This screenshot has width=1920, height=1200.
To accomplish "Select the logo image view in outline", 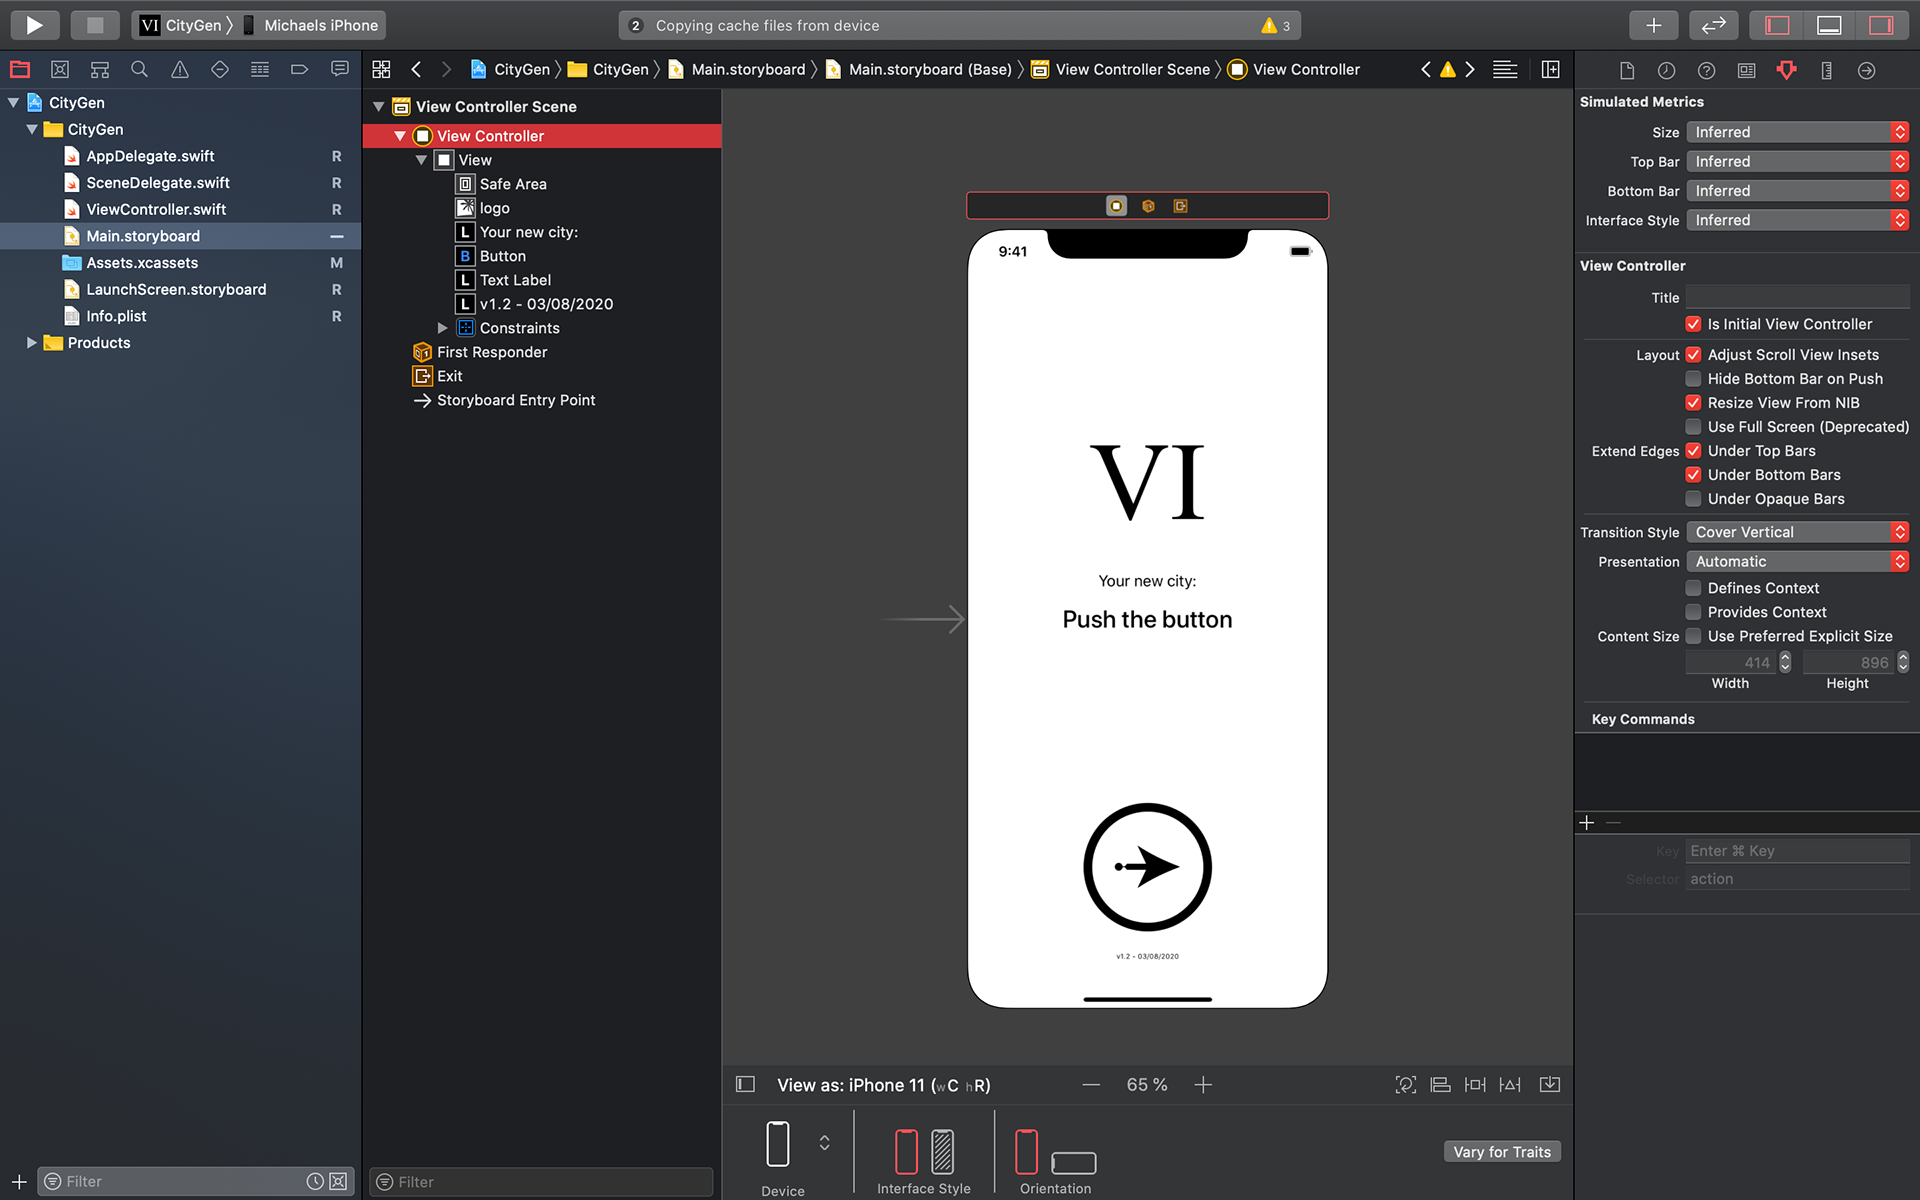I will [494, 208].
